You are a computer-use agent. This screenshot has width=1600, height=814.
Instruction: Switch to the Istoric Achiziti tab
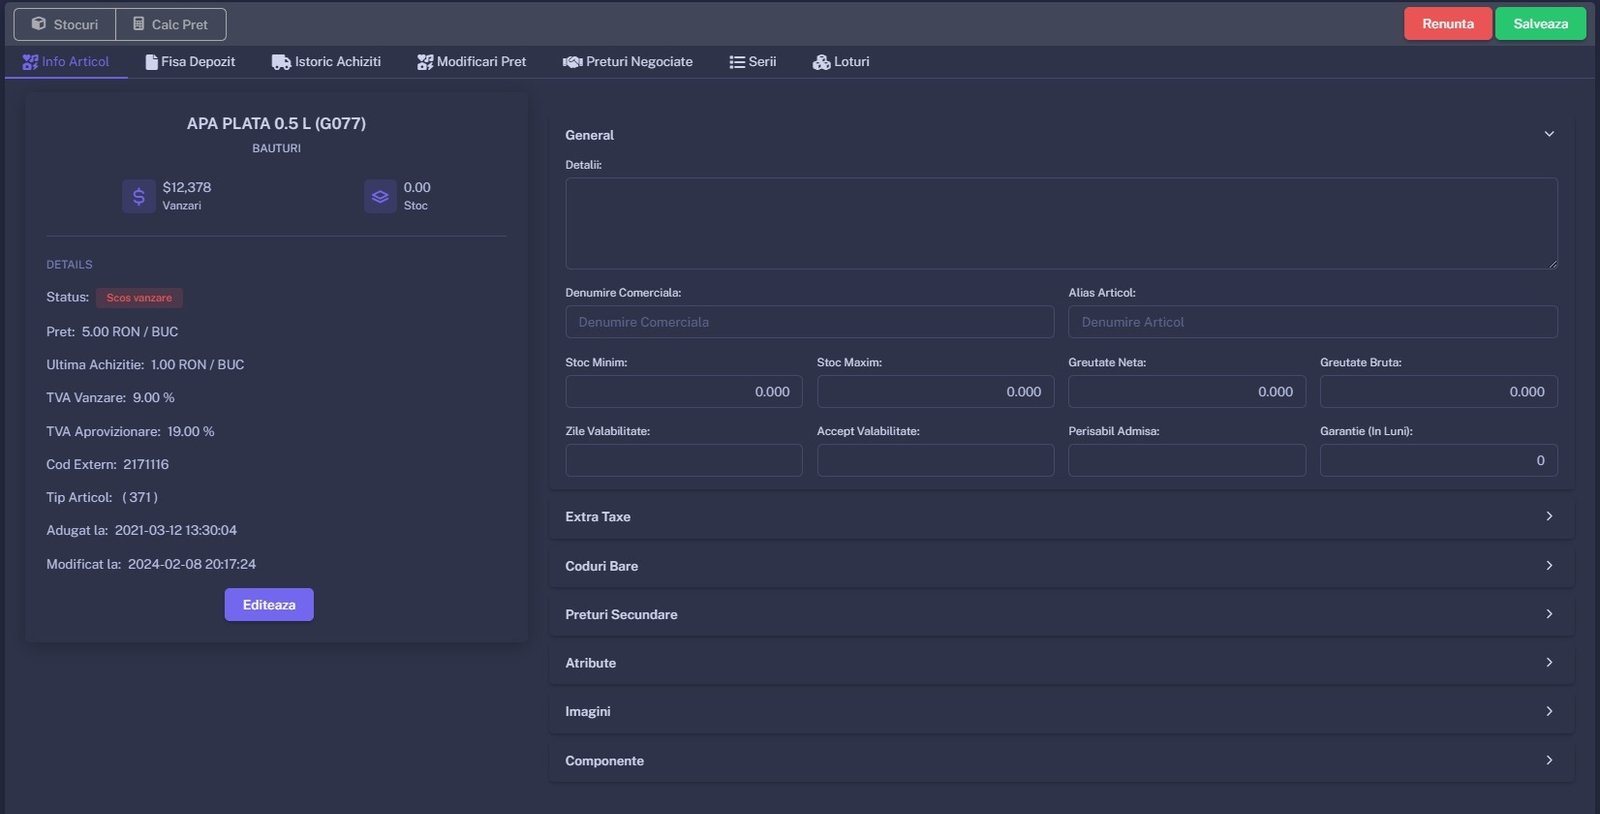[x=326, y=62]
